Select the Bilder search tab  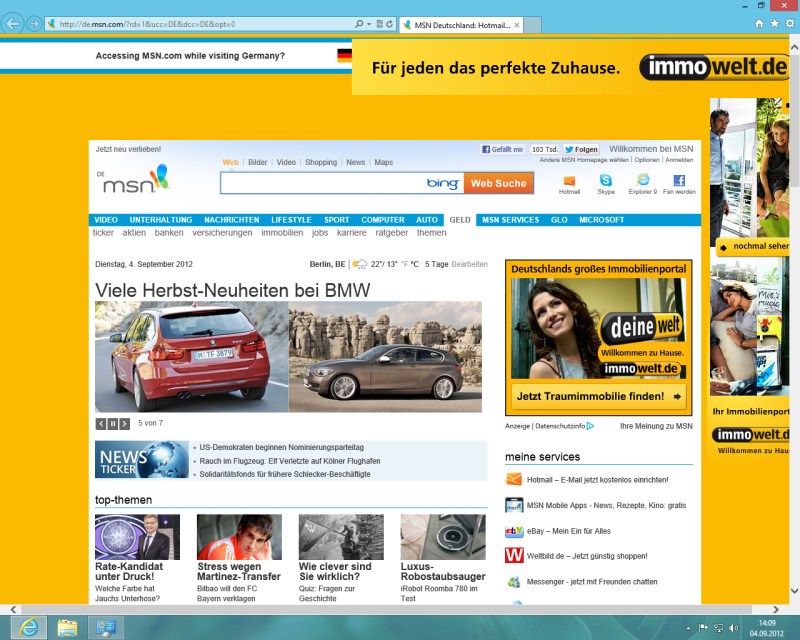pos(257,162)
